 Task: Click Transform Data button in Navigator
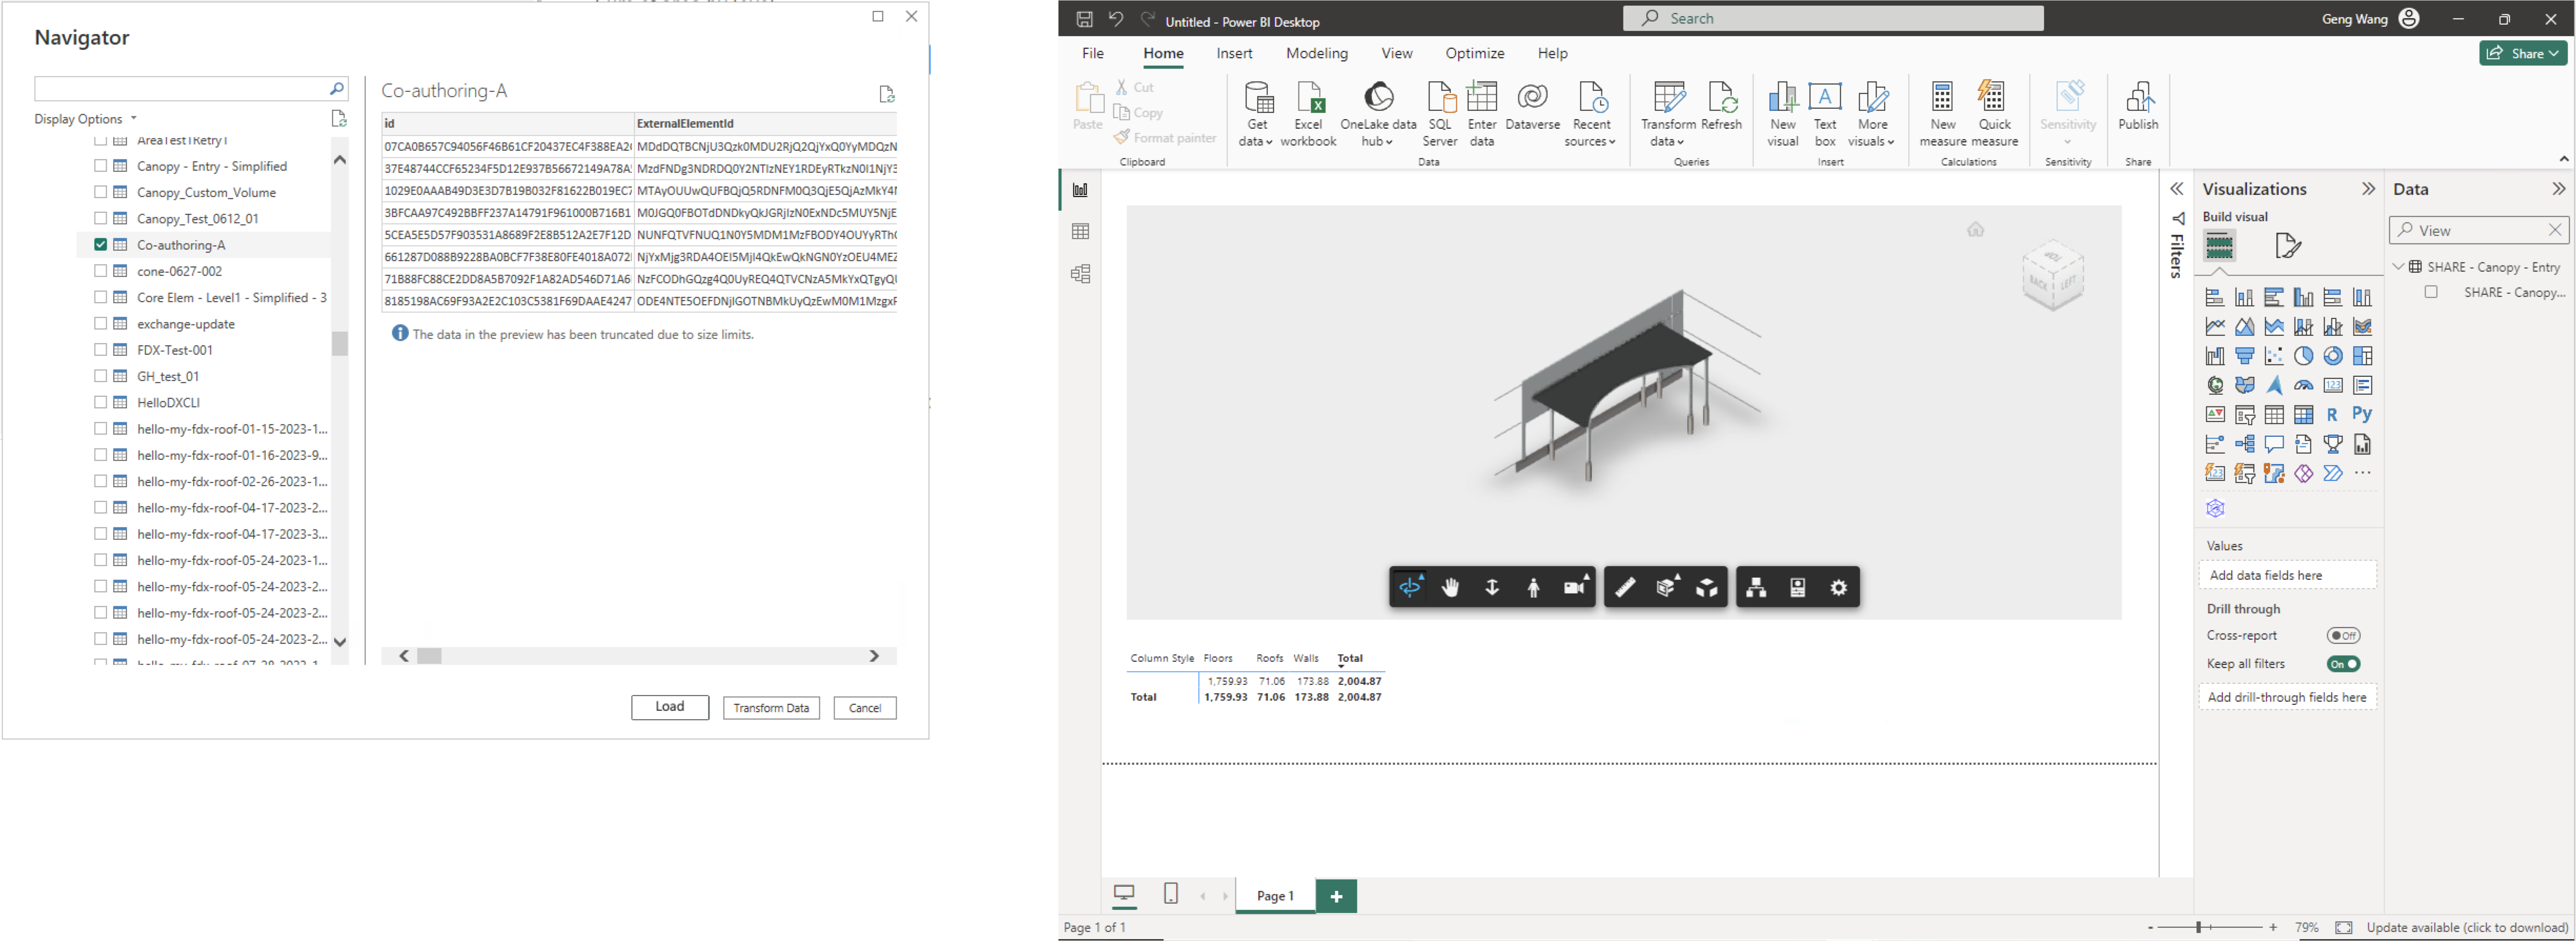click(771, 707)
